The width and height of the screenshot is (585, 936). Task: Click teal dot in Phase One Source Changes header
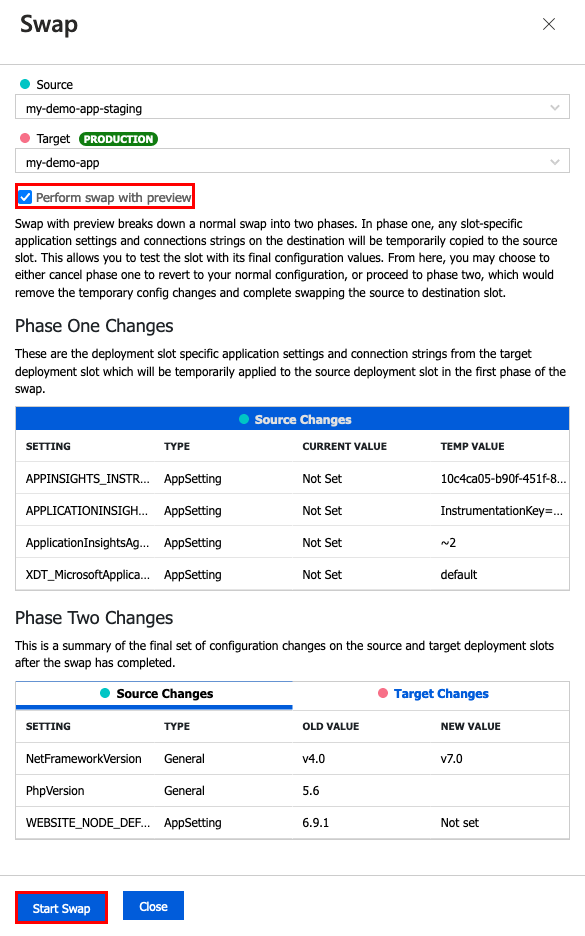tap(244, 419)
